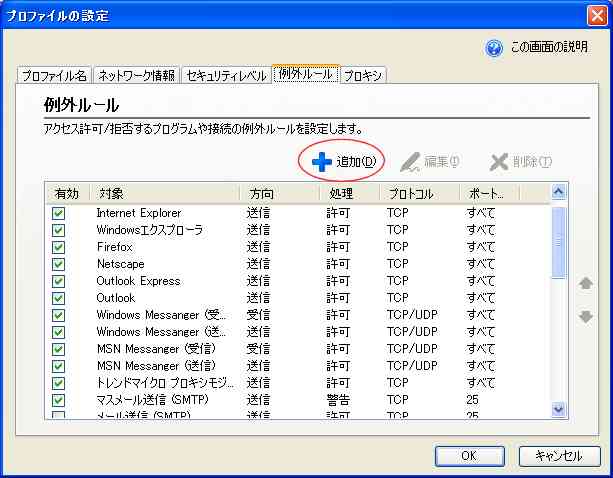The image size is (613, 478).
Task: Select トレンドマイクロ プロキシモジ row
Action: (x=298, y=383)
